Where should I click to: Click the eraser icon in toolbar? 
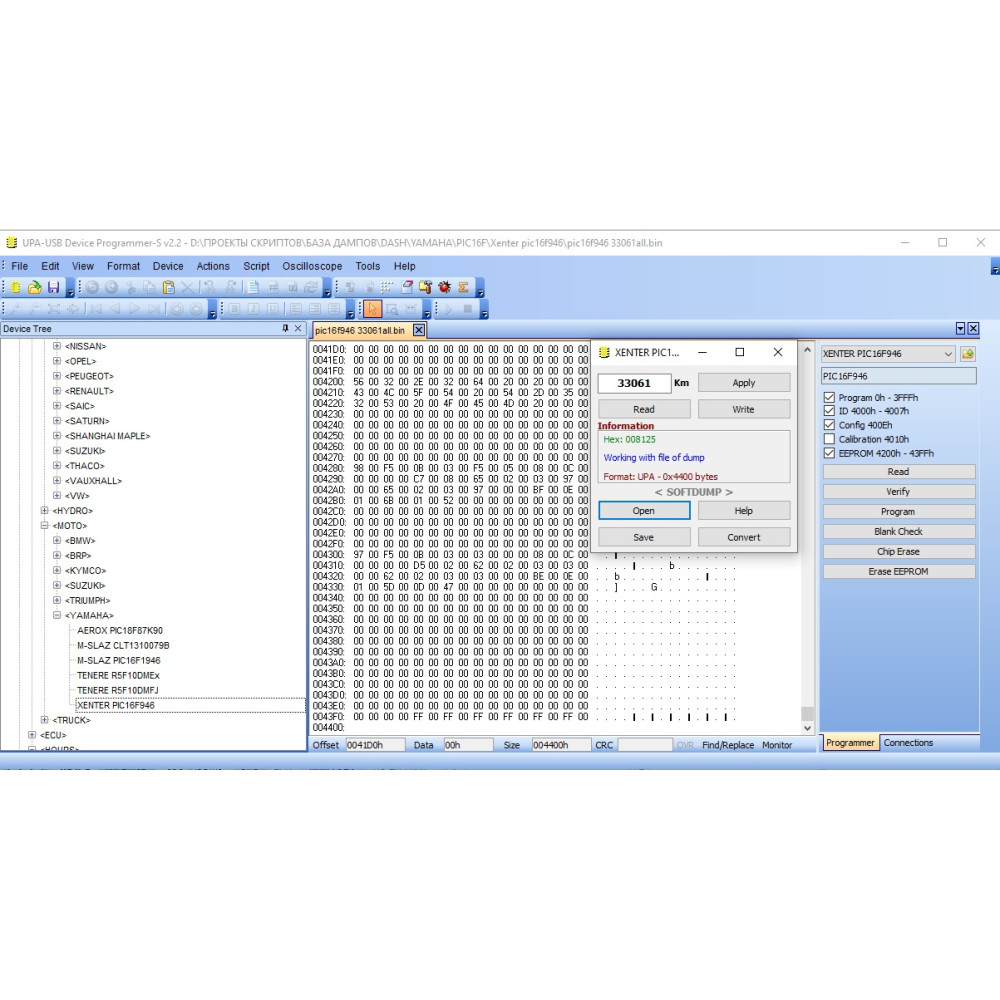pos(407,288)
